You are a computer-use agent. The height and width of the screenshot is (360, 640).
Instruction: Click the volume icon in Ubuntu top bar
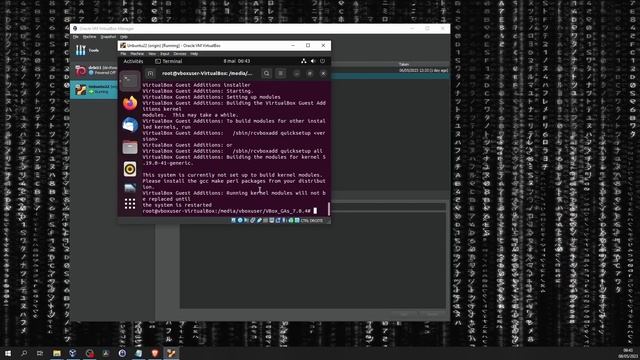tap(313, 61)
